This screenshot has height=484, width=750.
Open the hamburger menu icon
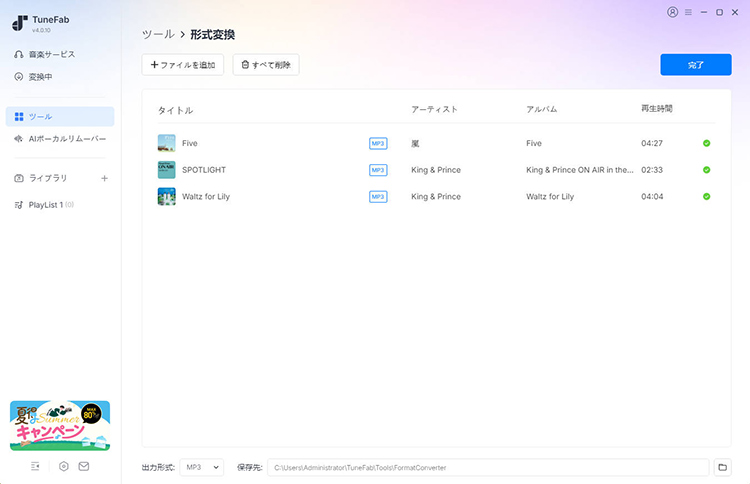(x=688, y=12)
